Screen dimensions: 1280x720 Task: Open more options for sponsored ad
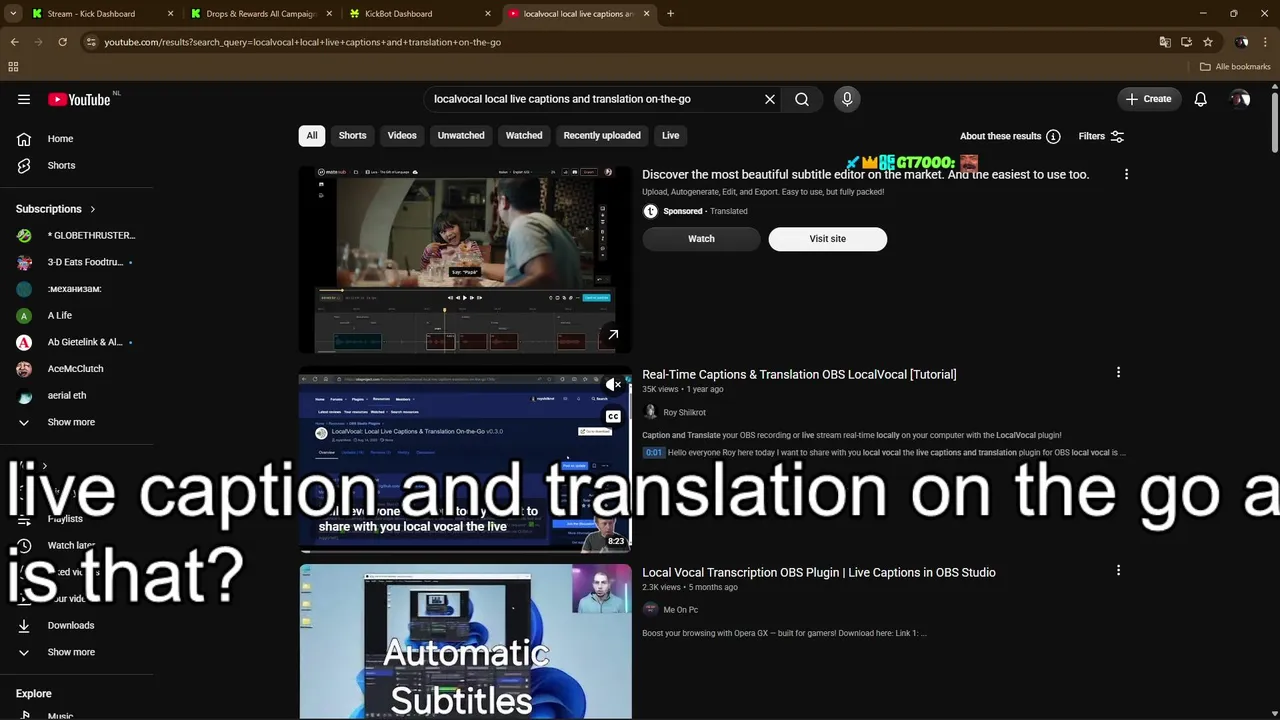point(1126,174)
